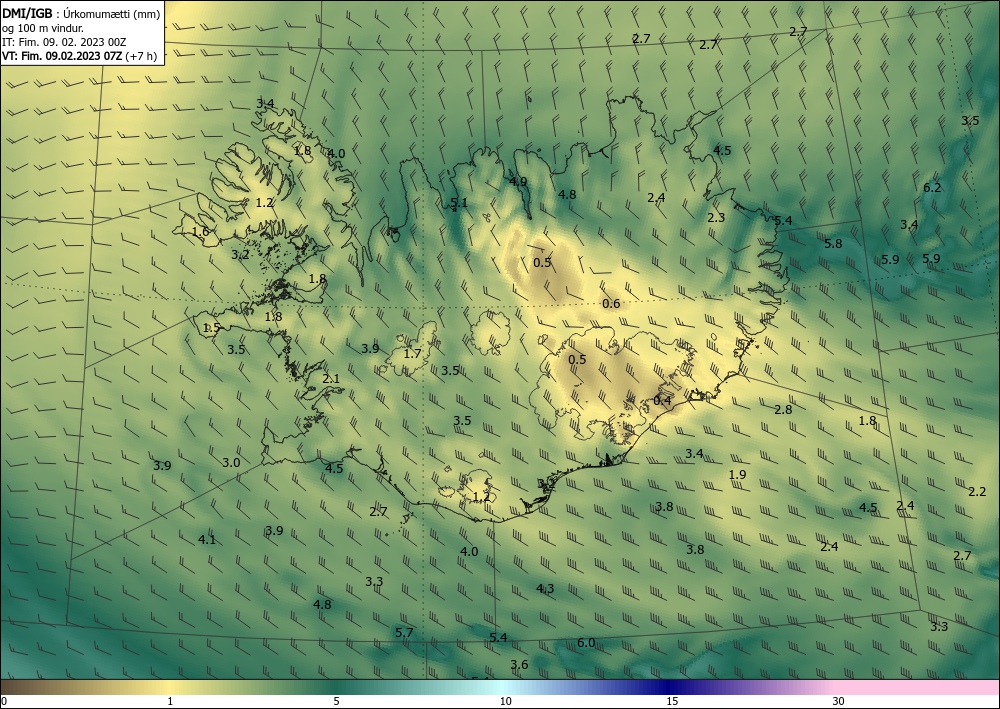Click the 3.2 precipitation value
The height and width of the screenshot is (709, 1000).
click(240, 254)
